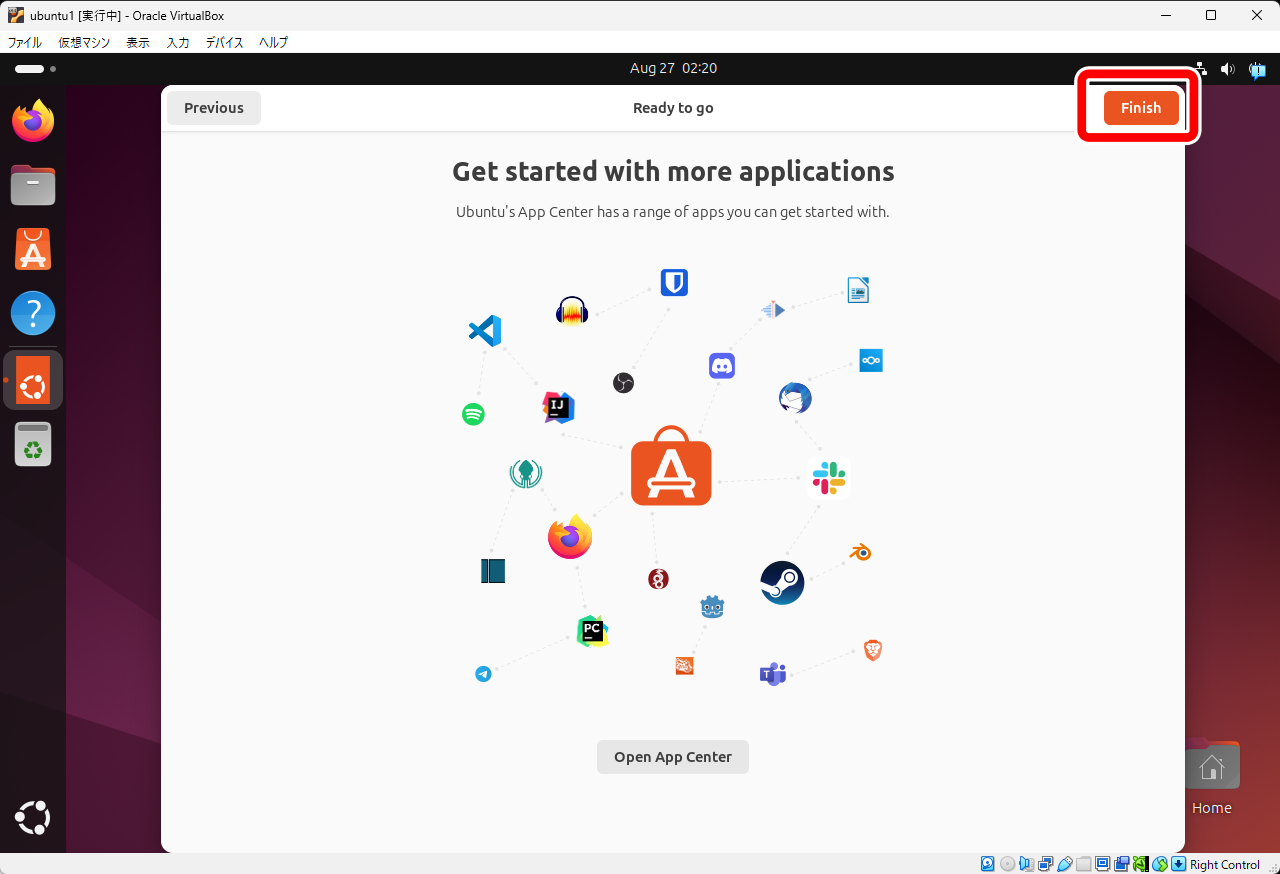Click the Brave lion icon in the illustration

(x=873, y=651)
